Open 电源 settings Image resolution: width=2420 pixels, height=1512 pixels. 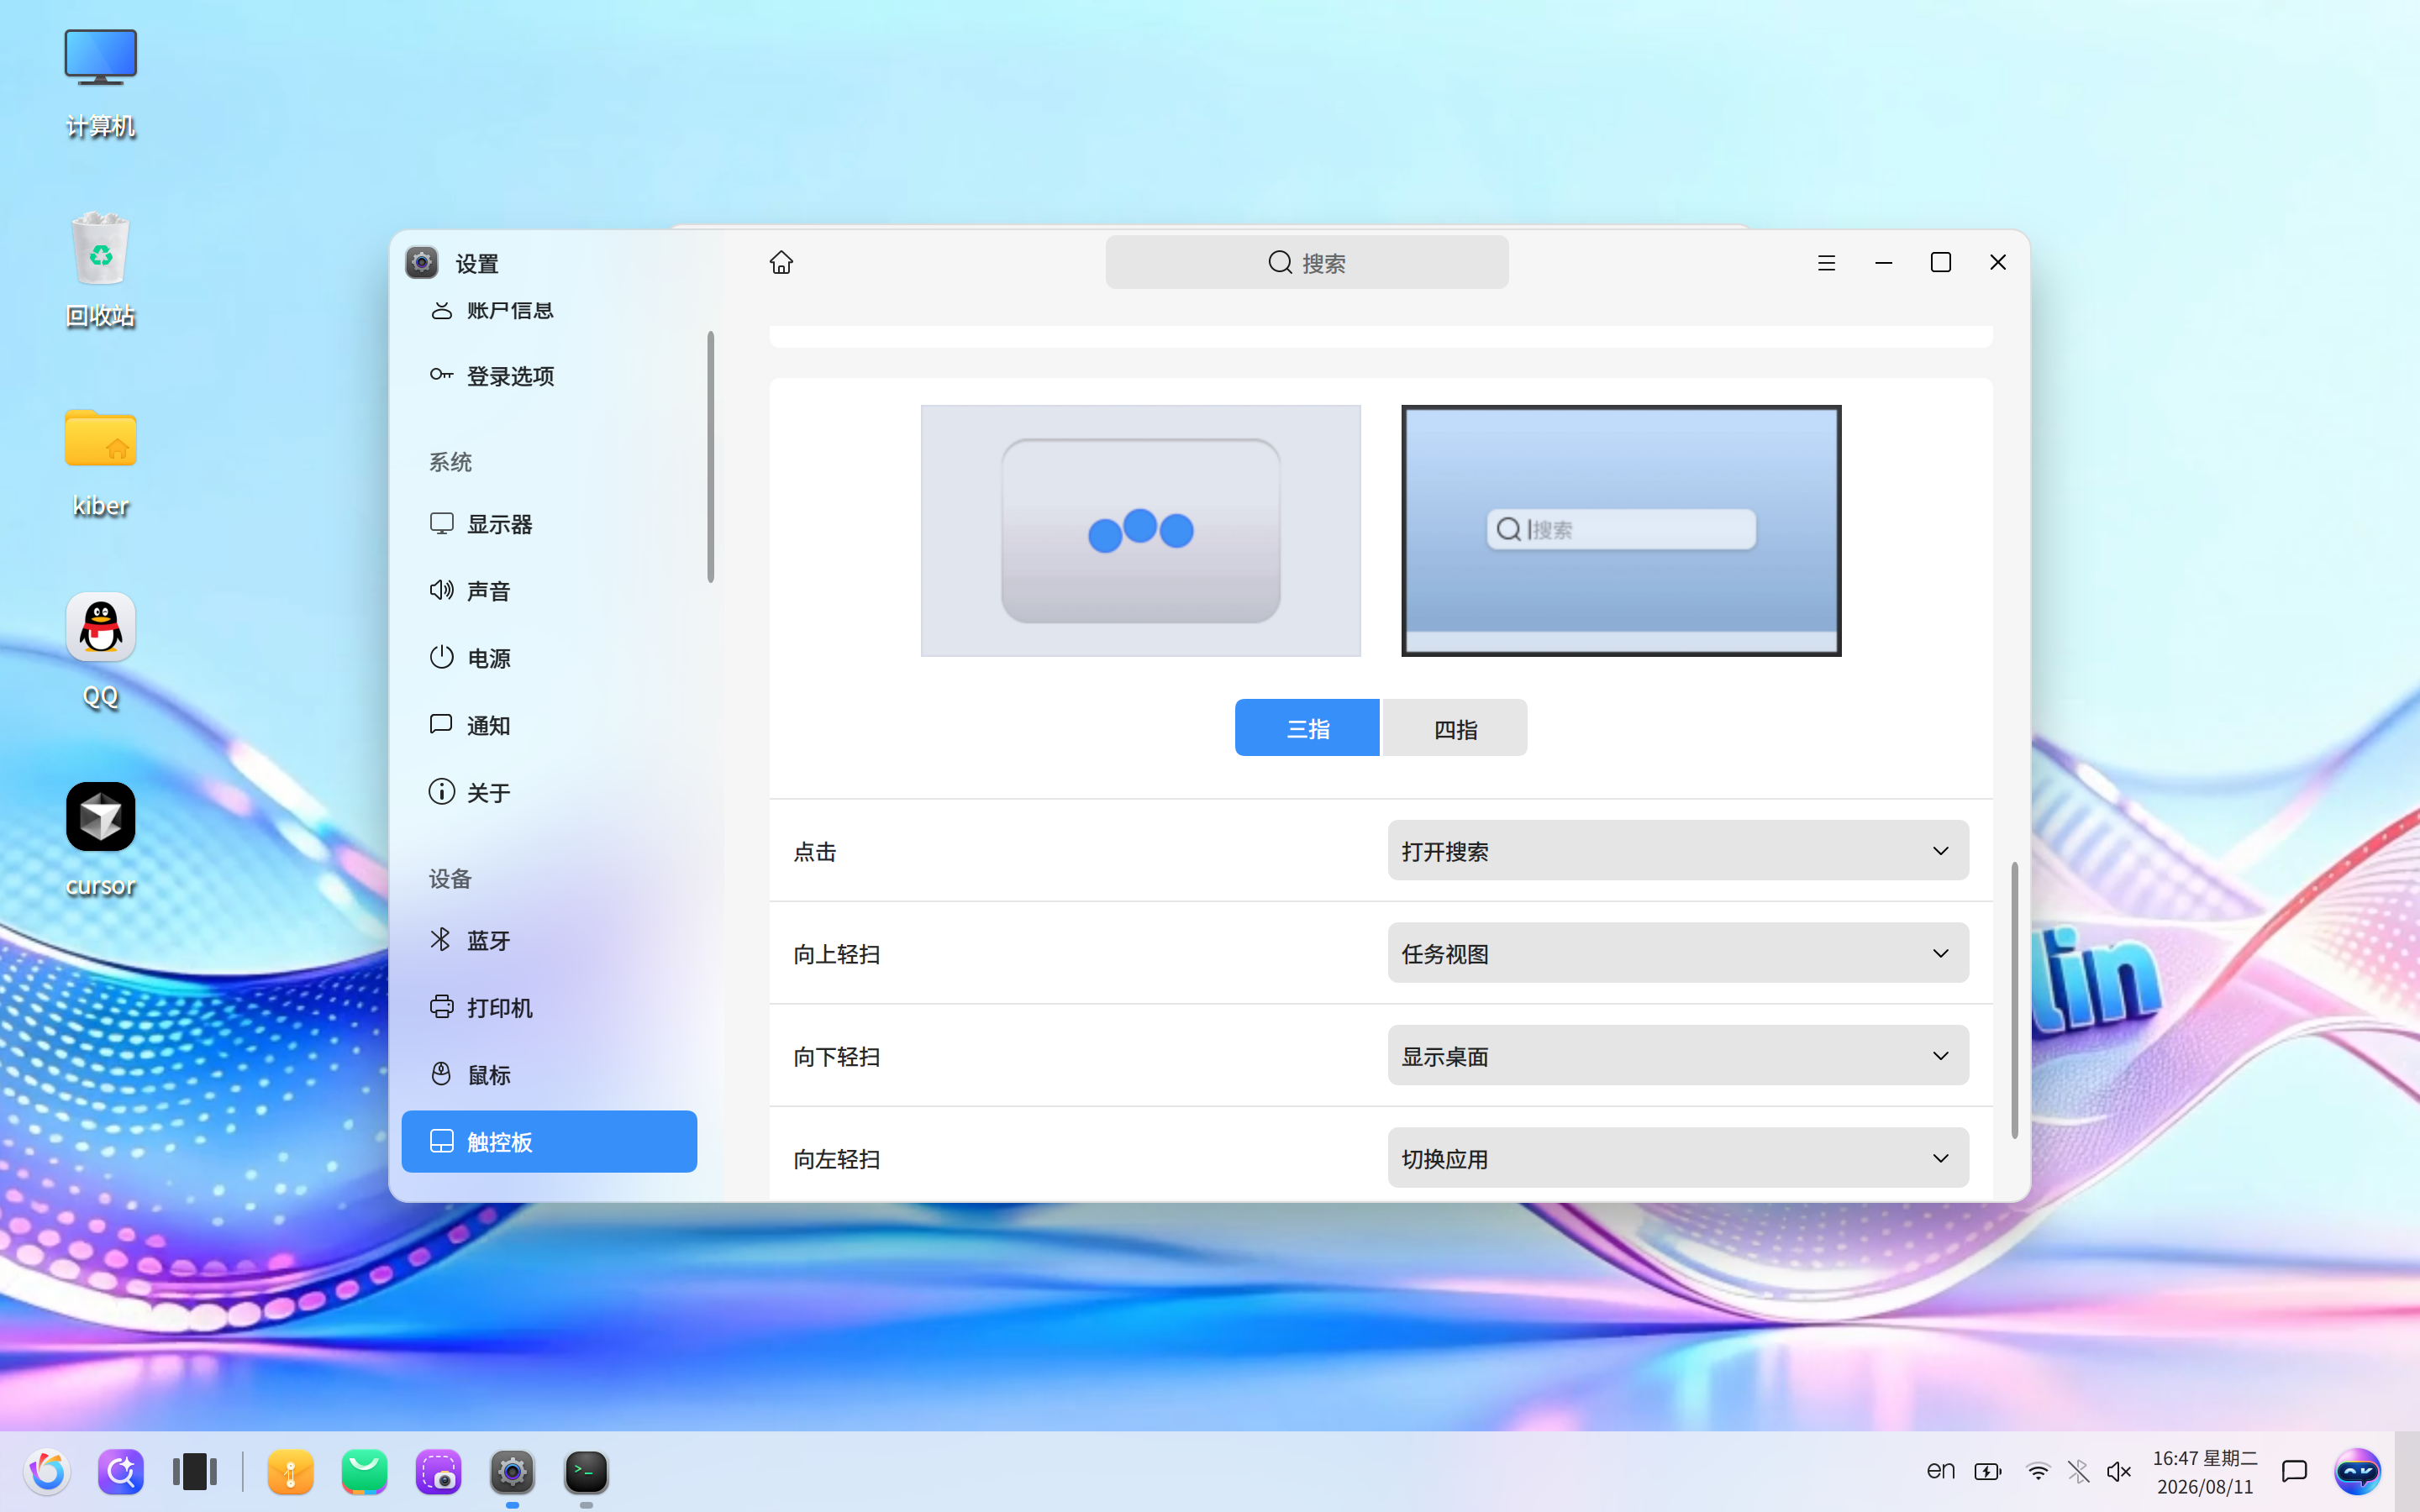549,658
